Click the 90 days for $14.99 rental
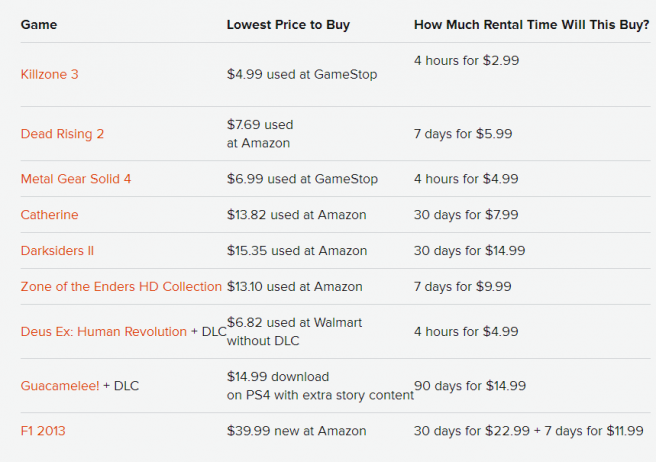 (x=470, y=386)
